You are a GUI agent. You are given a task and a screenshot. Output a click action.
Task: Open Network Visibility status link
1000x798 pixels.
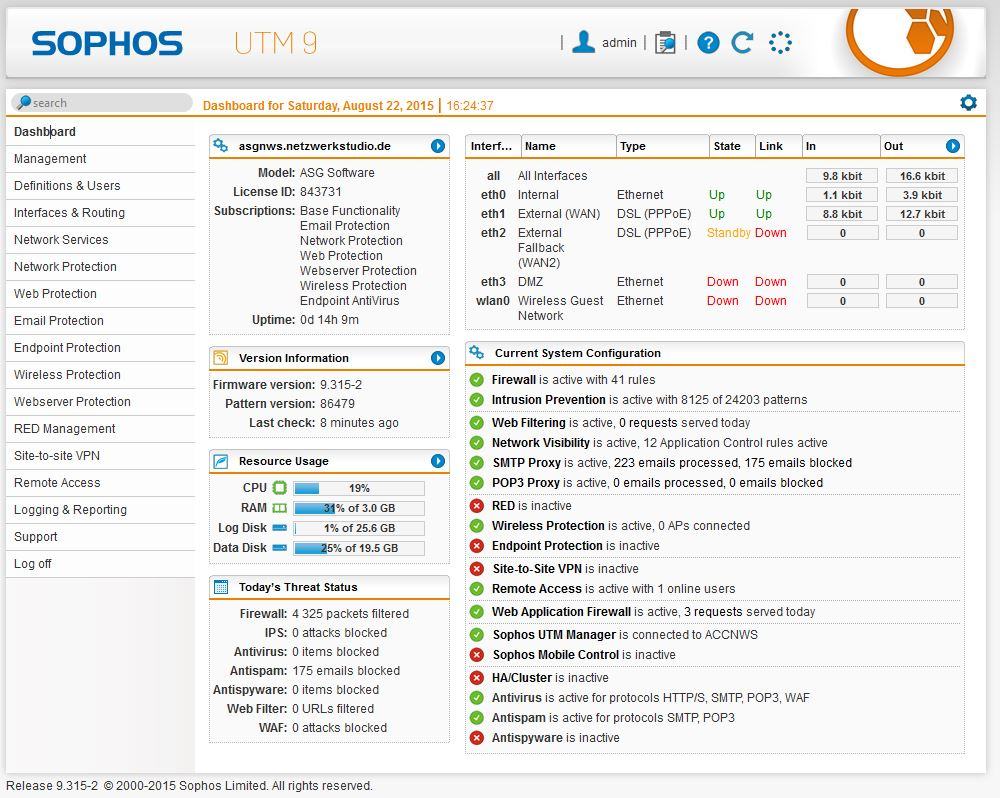click(541, 443)
